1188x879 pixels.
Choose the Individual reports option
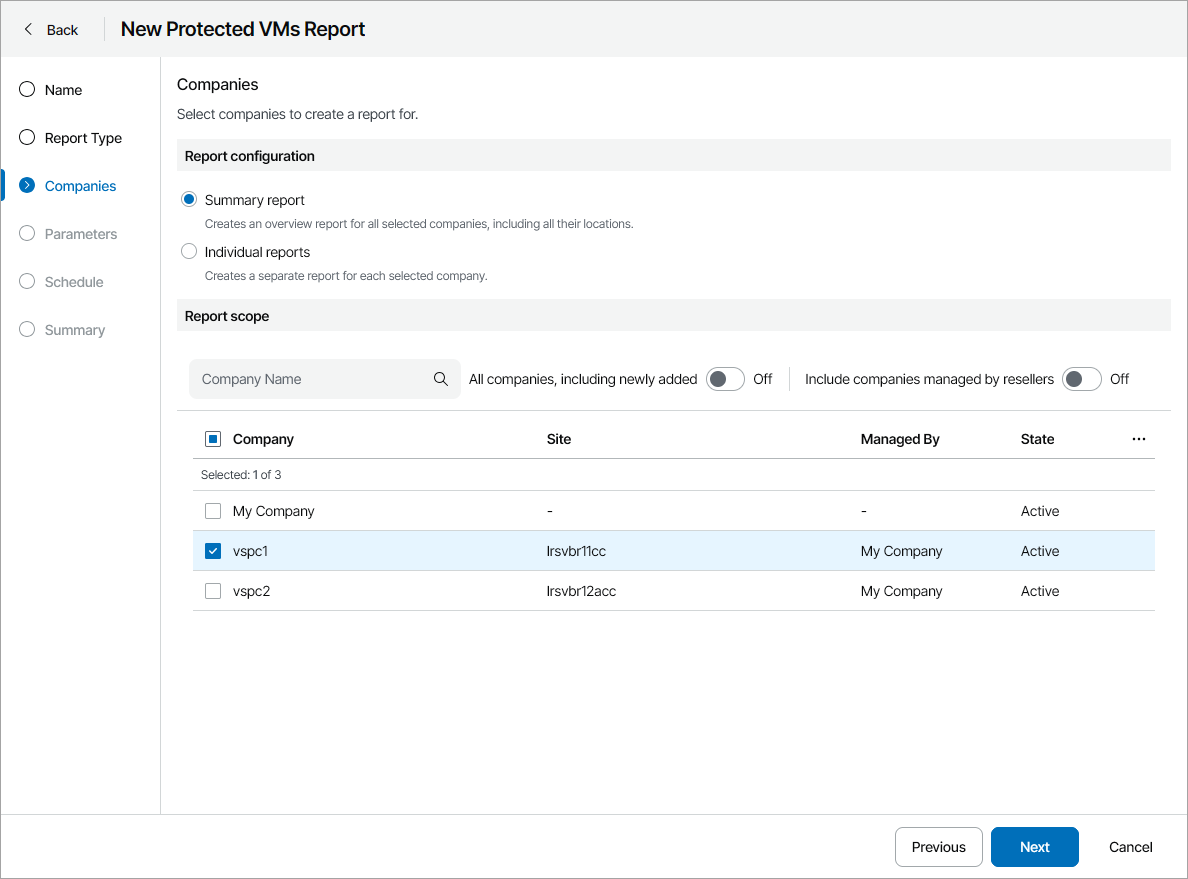point(189,252)
